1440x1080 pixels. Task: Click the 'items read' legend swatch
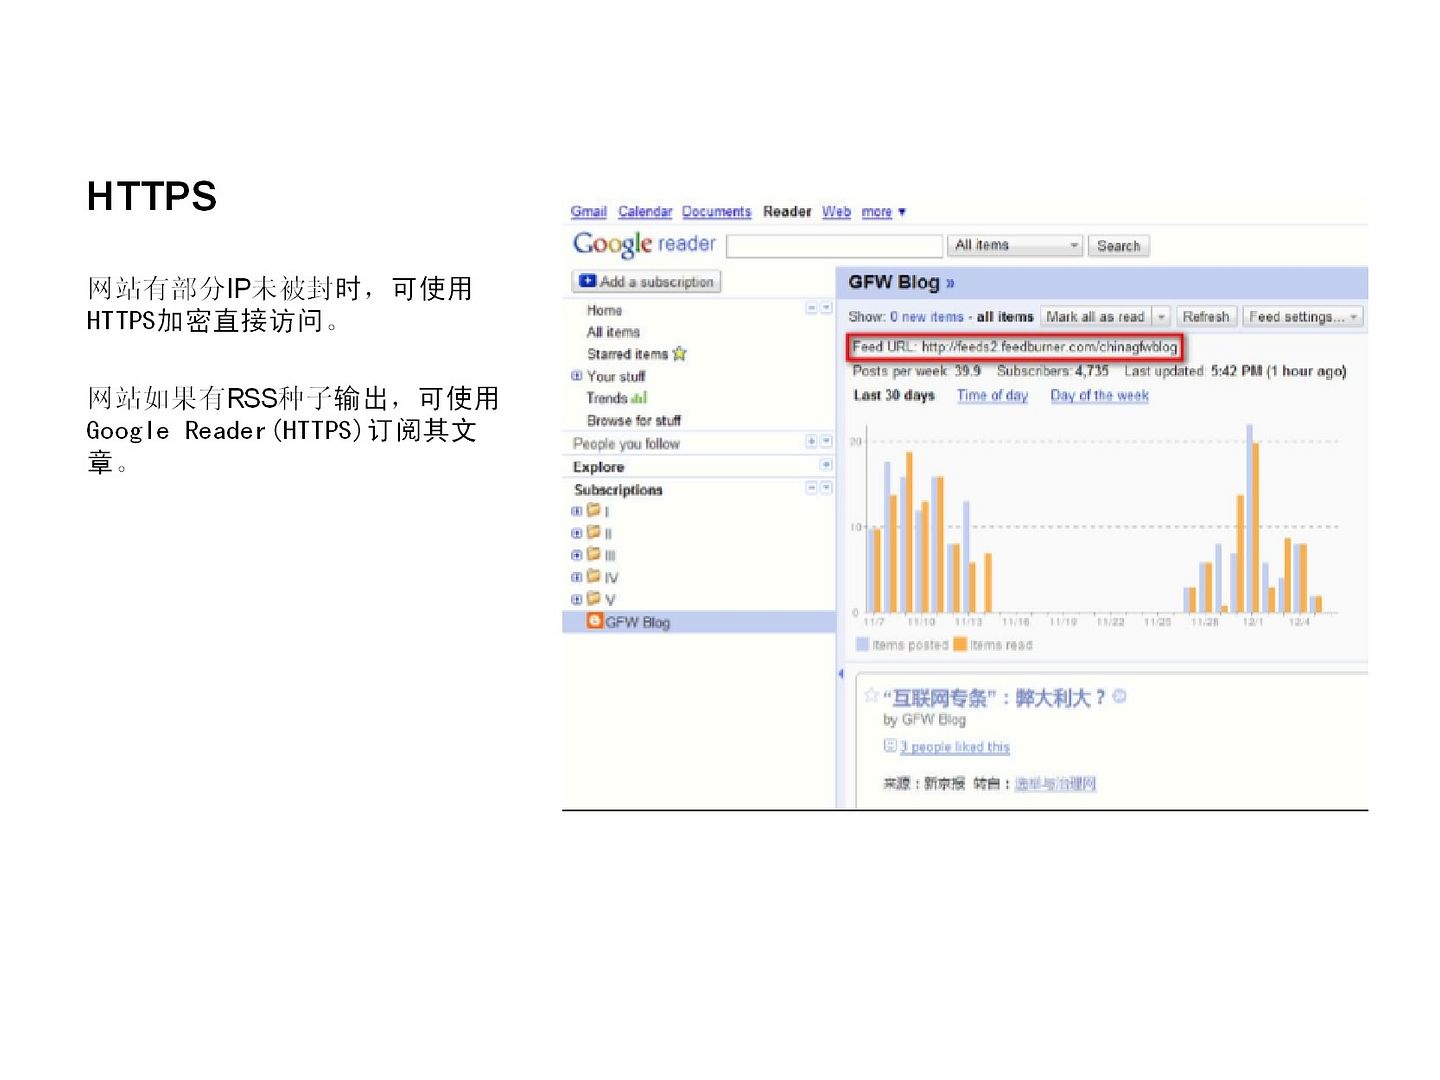point(960,645)
